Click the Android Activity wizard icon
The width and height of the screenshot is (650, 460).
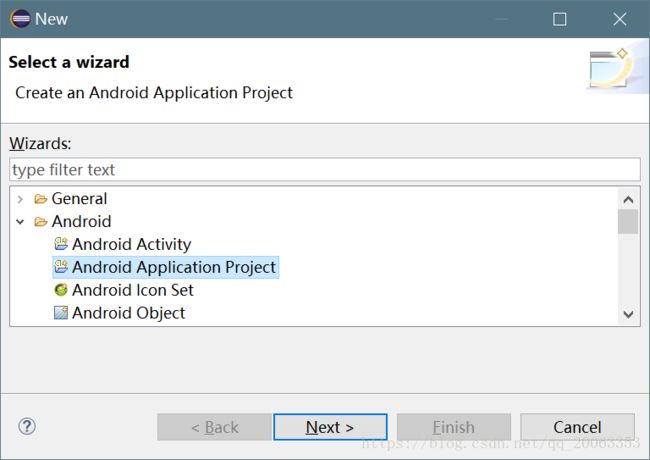point(61,244)
